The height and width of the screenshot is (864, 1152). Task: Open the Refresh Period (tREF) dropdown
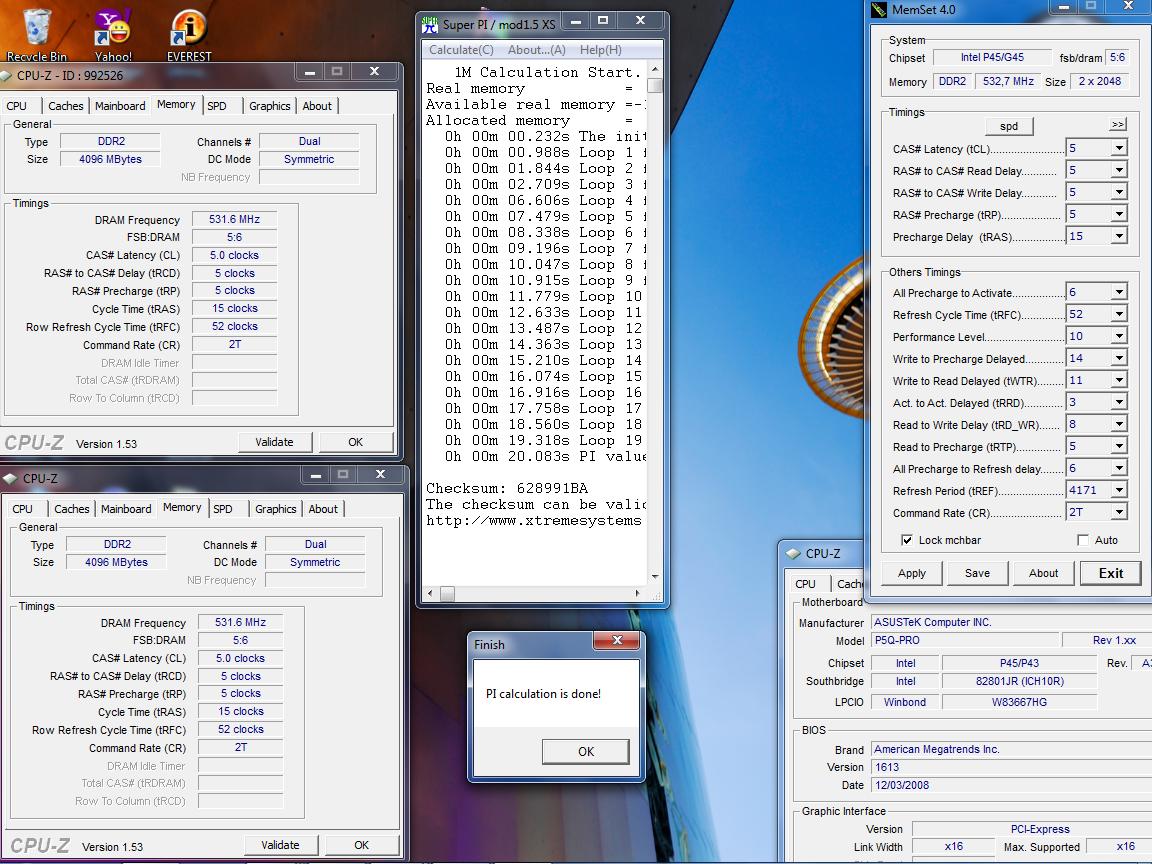click(1118, 491)
